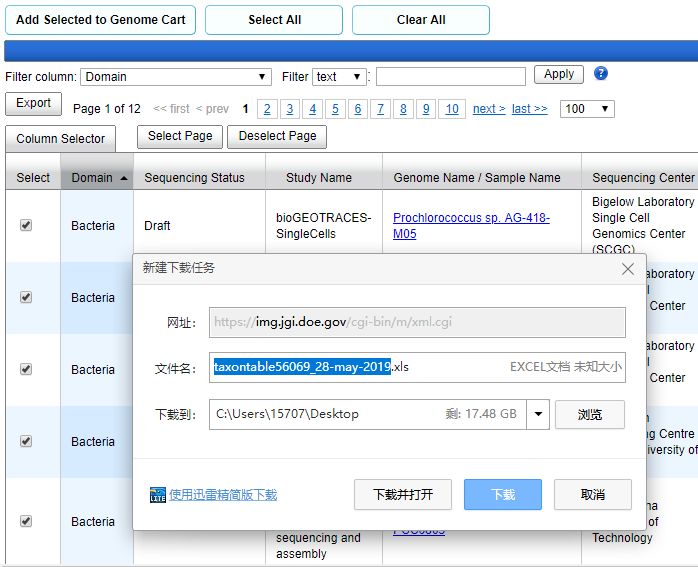Toggle checkbox for first Bacteria row
Viewport: 698px width, 567px height.
click(x=26, y=226)
